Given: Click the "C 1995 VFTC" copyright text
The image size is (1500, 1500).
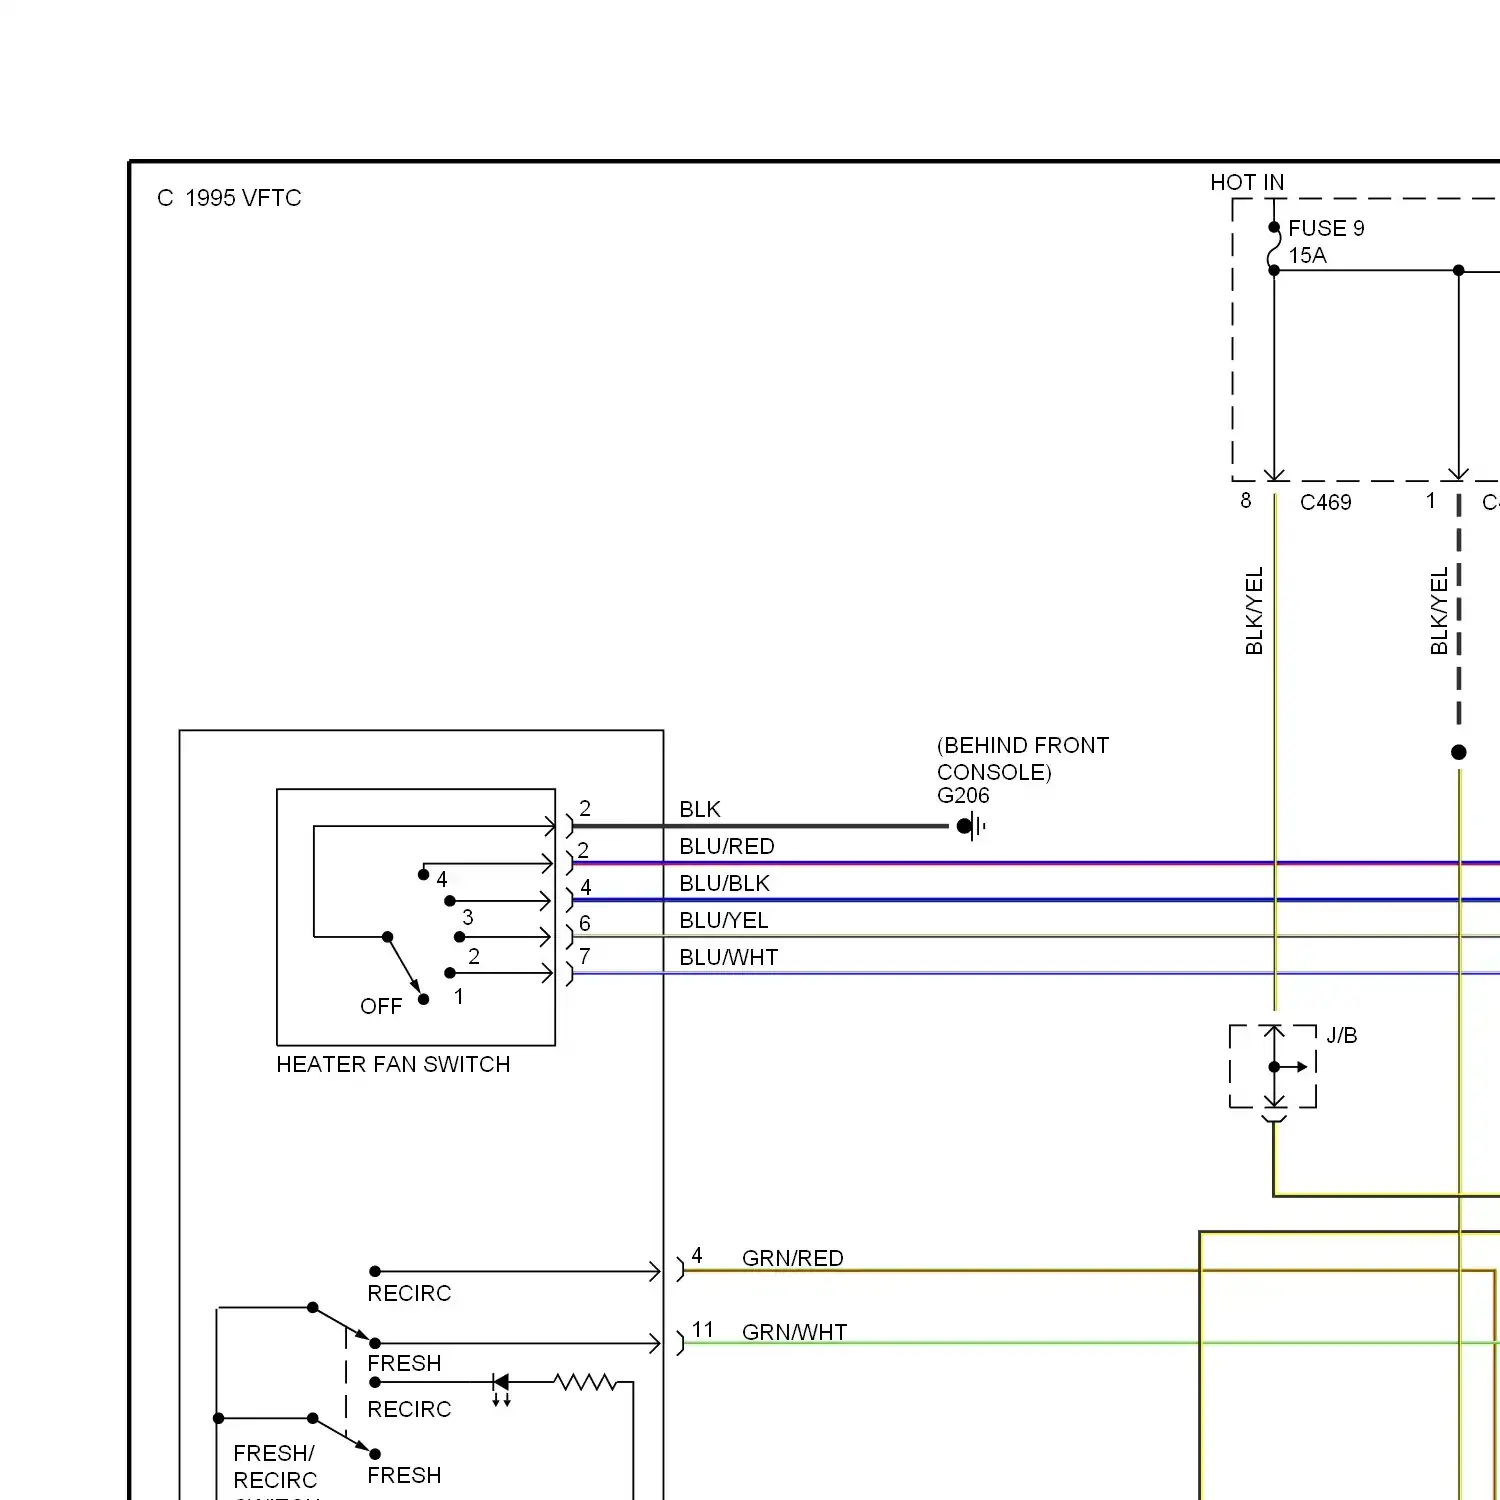Looking at the screenshot, I should click(229, 198).
